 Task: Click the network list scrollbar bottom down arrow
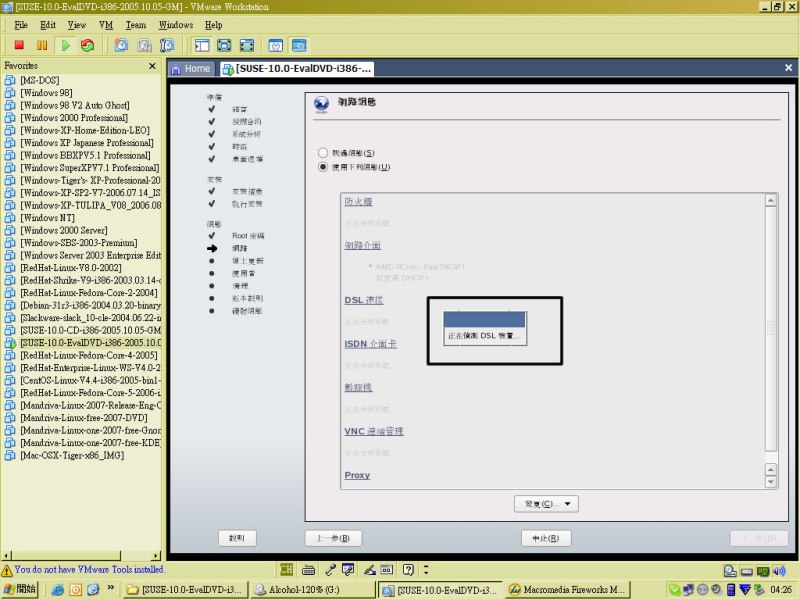pyautogui.click(x=771, y=482)
